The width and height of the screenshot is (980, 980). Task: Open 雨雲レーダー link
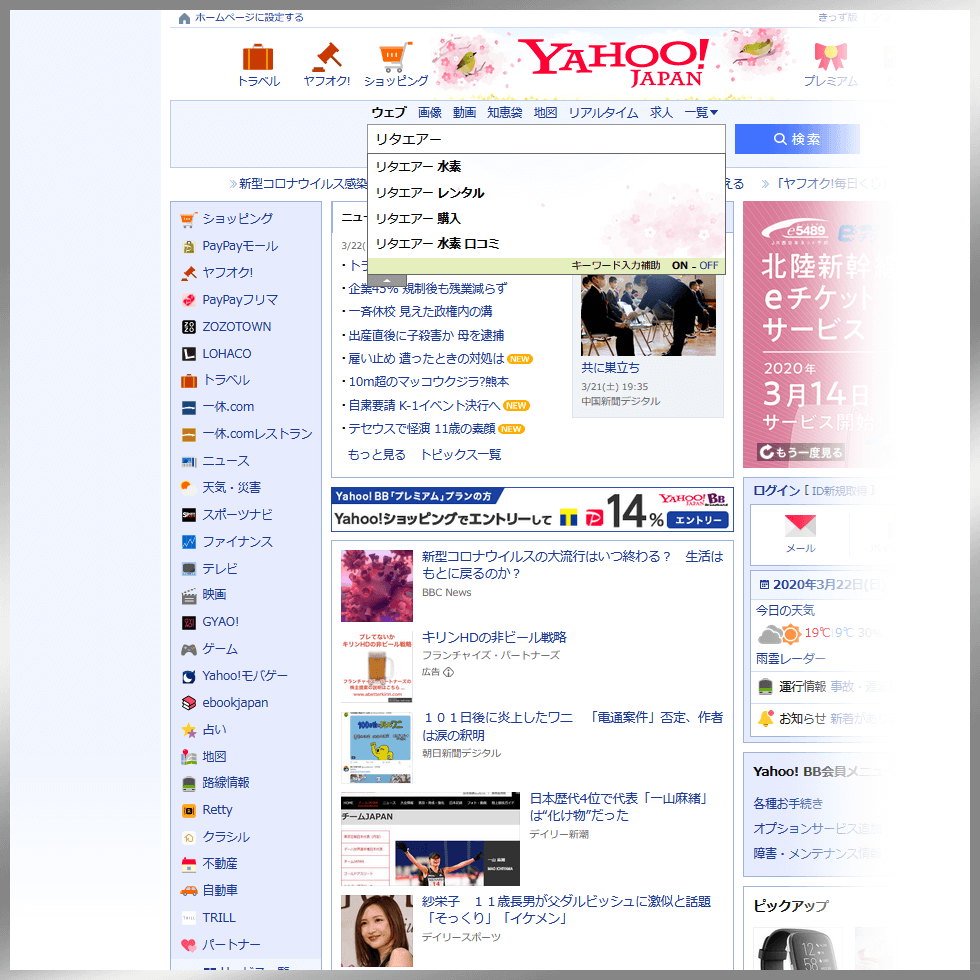(791, 659)
